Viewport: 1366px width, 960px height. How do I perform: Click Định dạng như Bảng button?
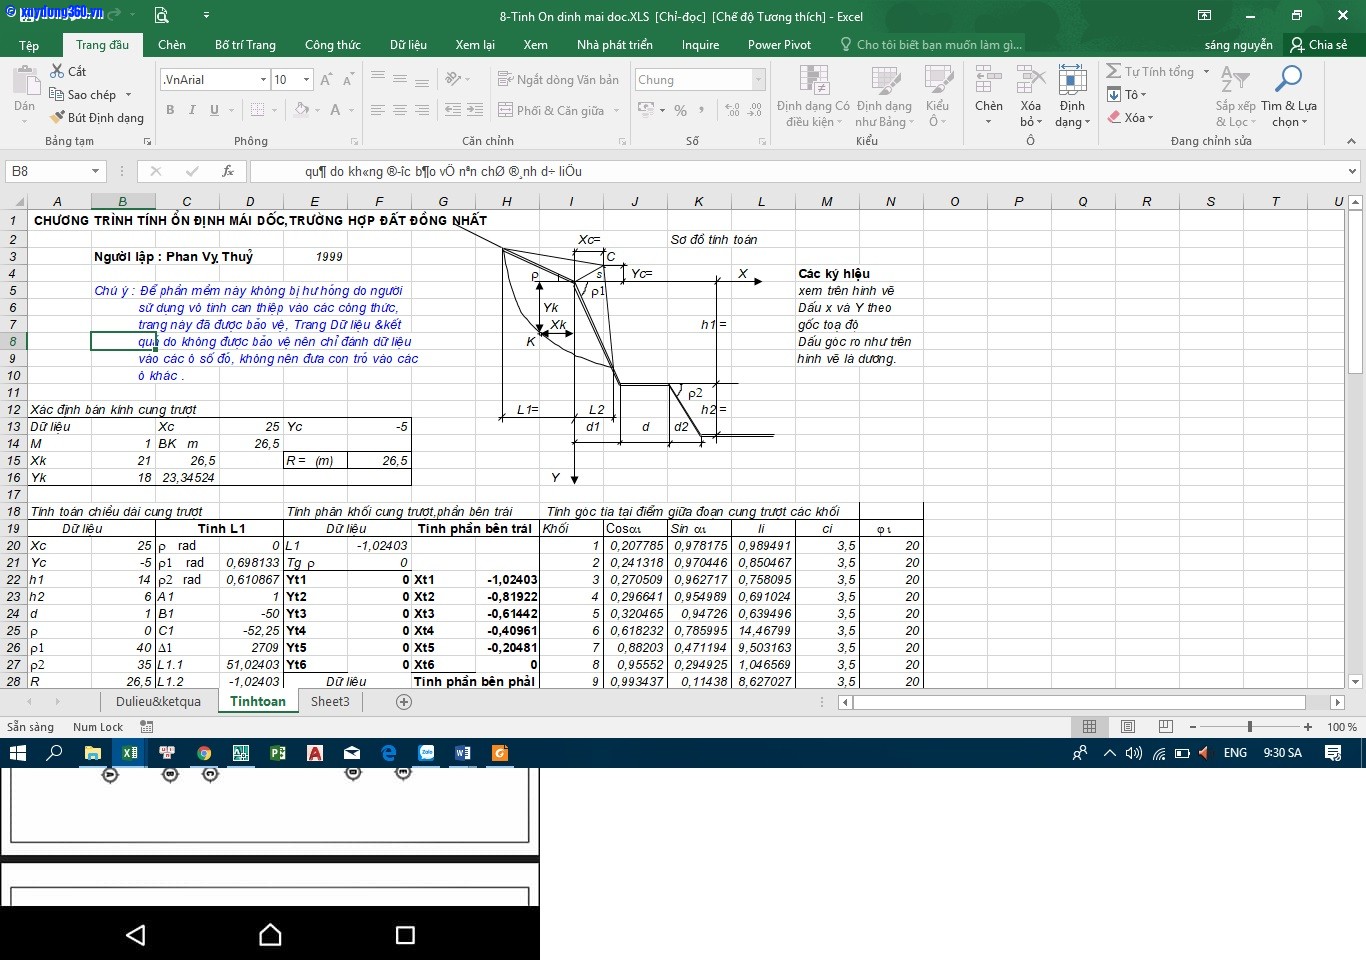coord(884,96)
